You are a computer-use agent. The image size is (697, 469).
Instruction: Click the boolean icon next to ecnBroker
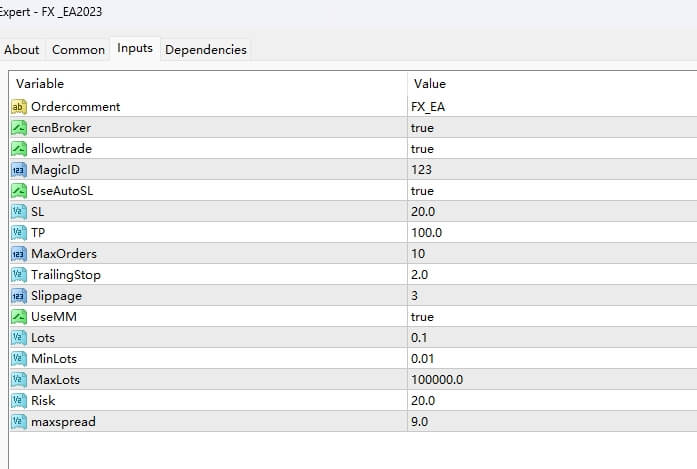point(19,127)
